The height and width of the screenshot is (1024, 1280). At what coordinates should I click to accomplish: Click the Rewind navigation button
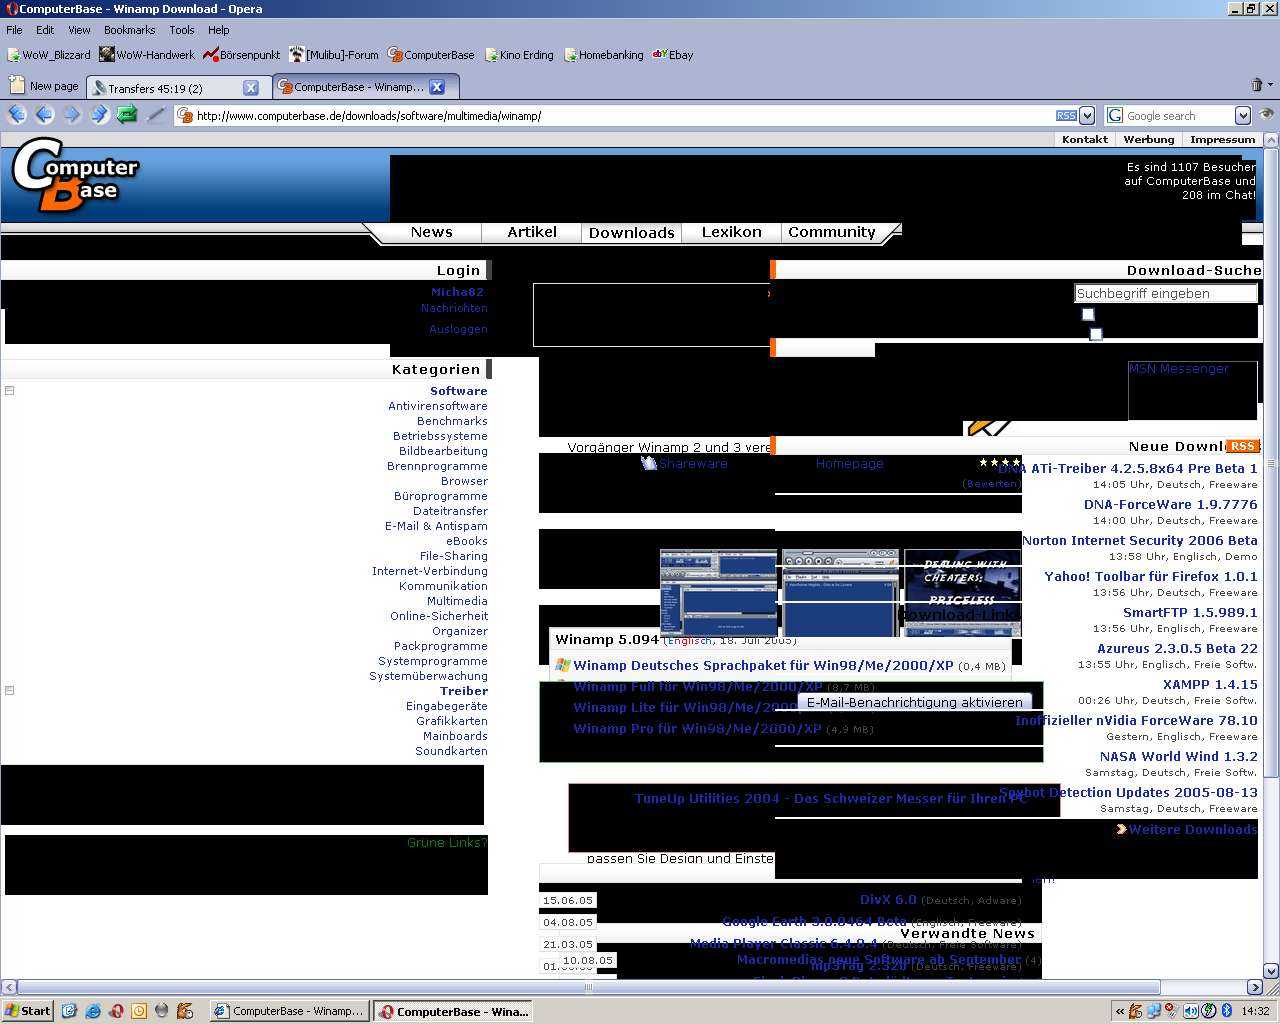tap(16, 115)
